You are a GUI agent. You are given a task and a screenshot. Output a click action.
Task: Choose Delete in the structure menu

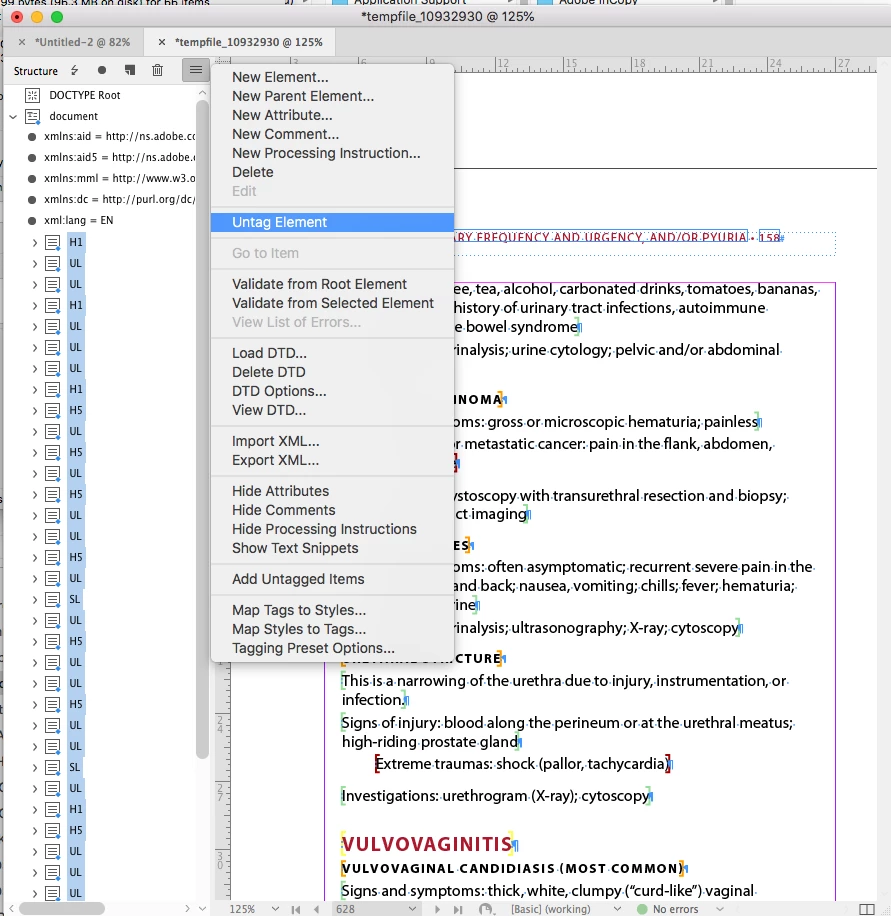252,172
